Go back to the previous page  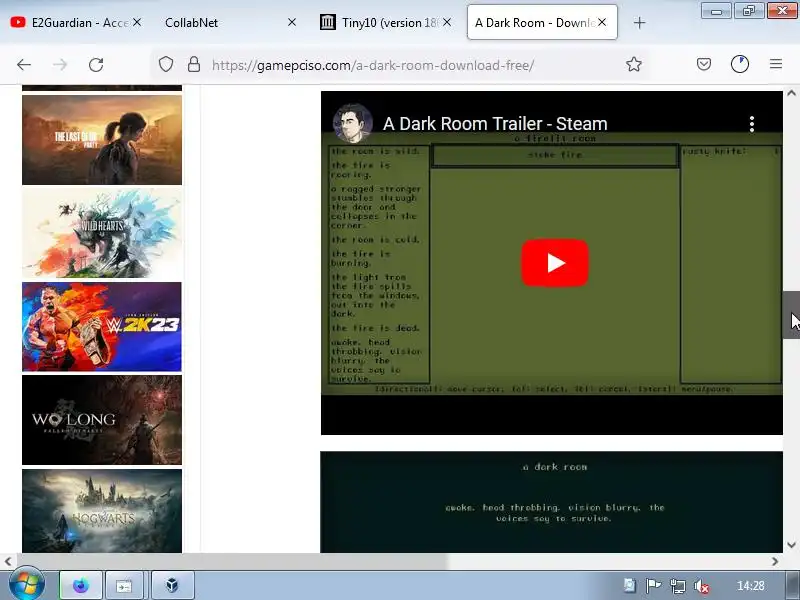(24, 65)
